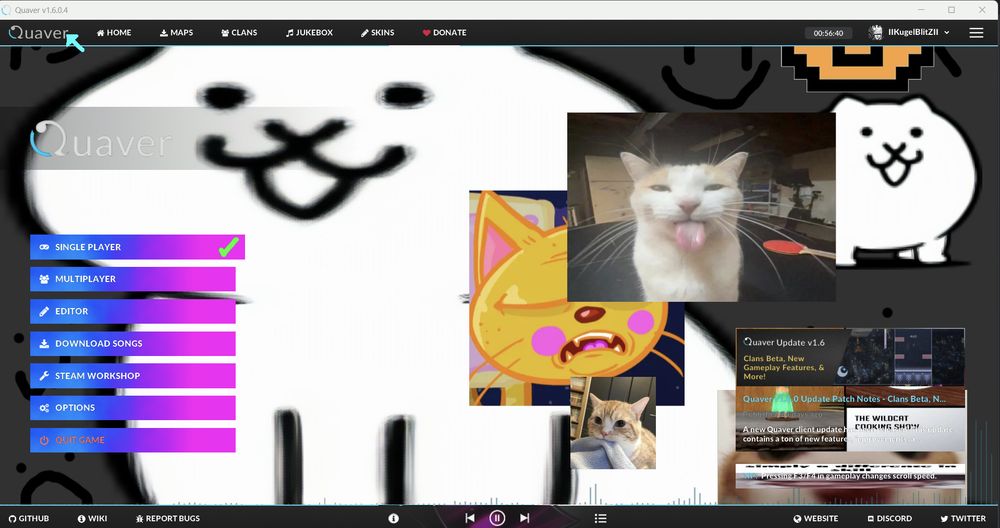This screenshot has width=1000, height=528.
Task: Open Report Bugs link
Action: [168, 518]
